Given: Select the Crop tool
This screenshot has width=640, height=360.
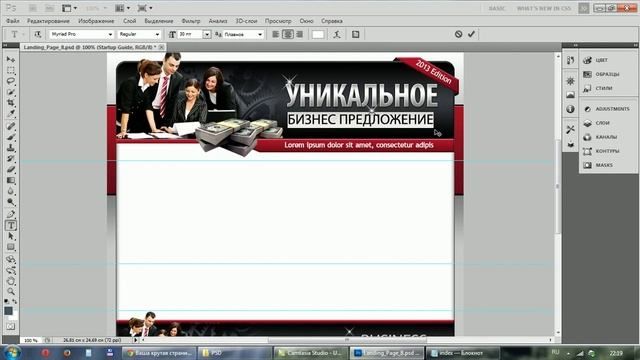Looking at the screenshot, I should tap(11, 102).
